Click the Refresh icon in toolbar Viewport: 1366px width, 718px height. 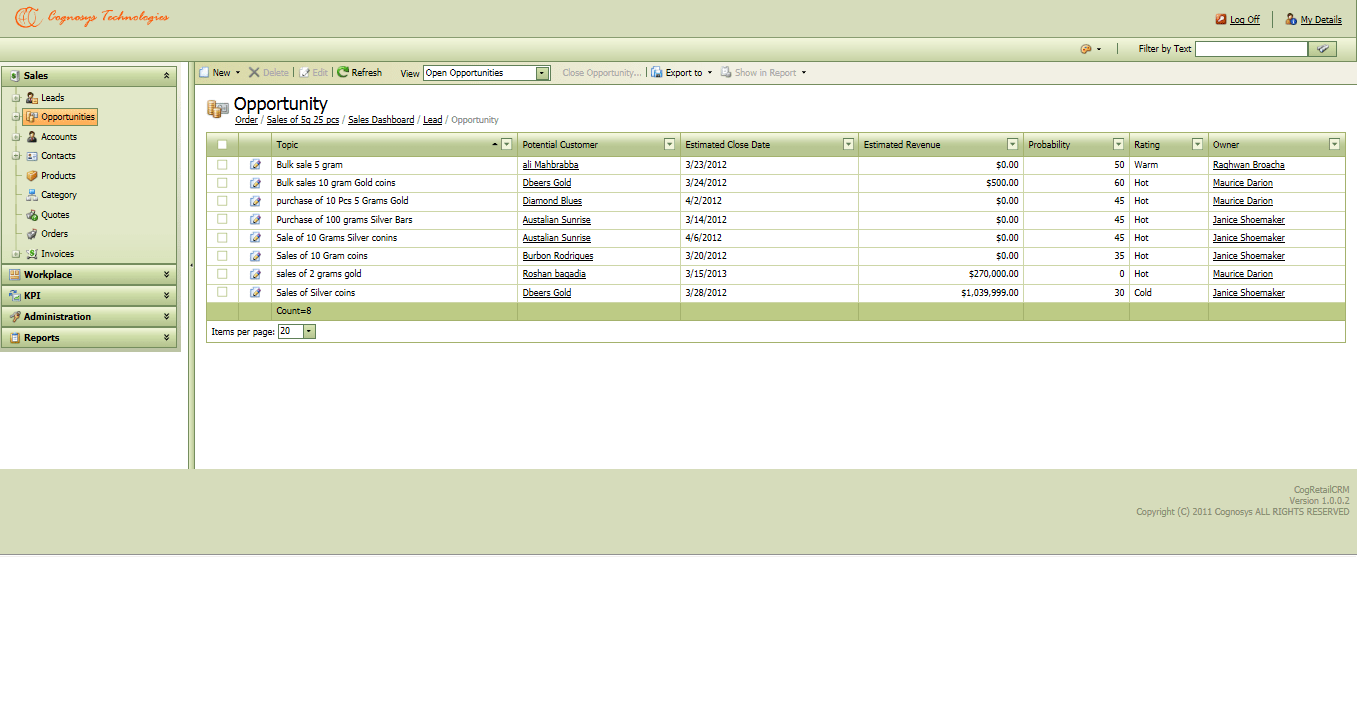[343, 72]
